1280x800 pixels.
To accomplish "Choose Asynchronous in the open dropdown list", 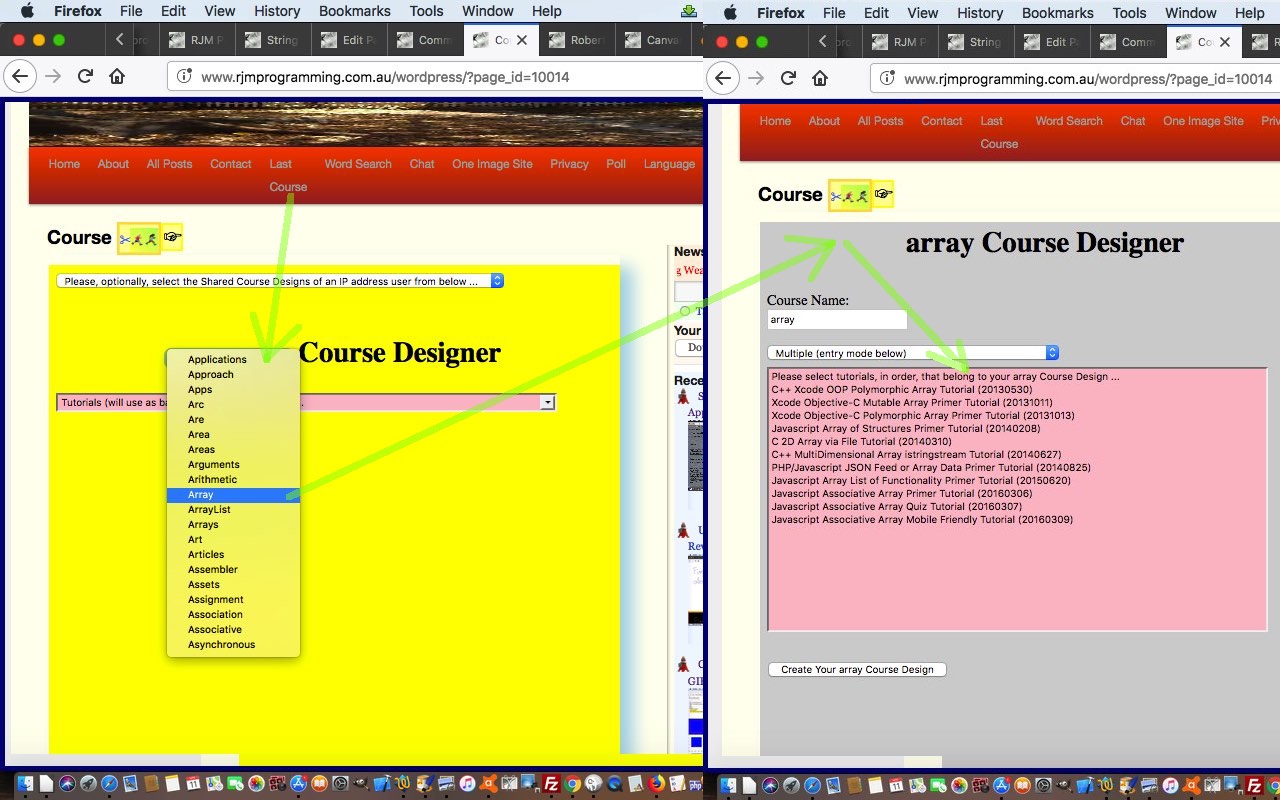I will [x=233, y=644].
